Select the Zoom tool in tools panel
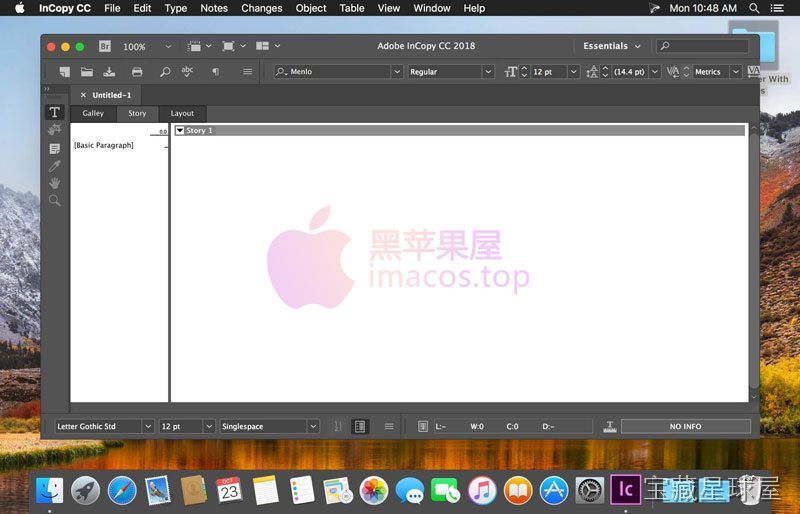The image size is (800, 514). click(55, 201)
